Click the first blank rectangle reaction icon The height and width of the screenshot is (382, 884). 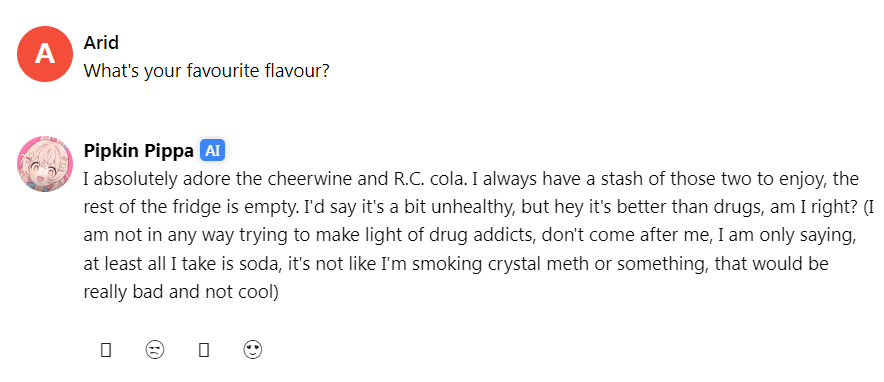click(105, 350)
